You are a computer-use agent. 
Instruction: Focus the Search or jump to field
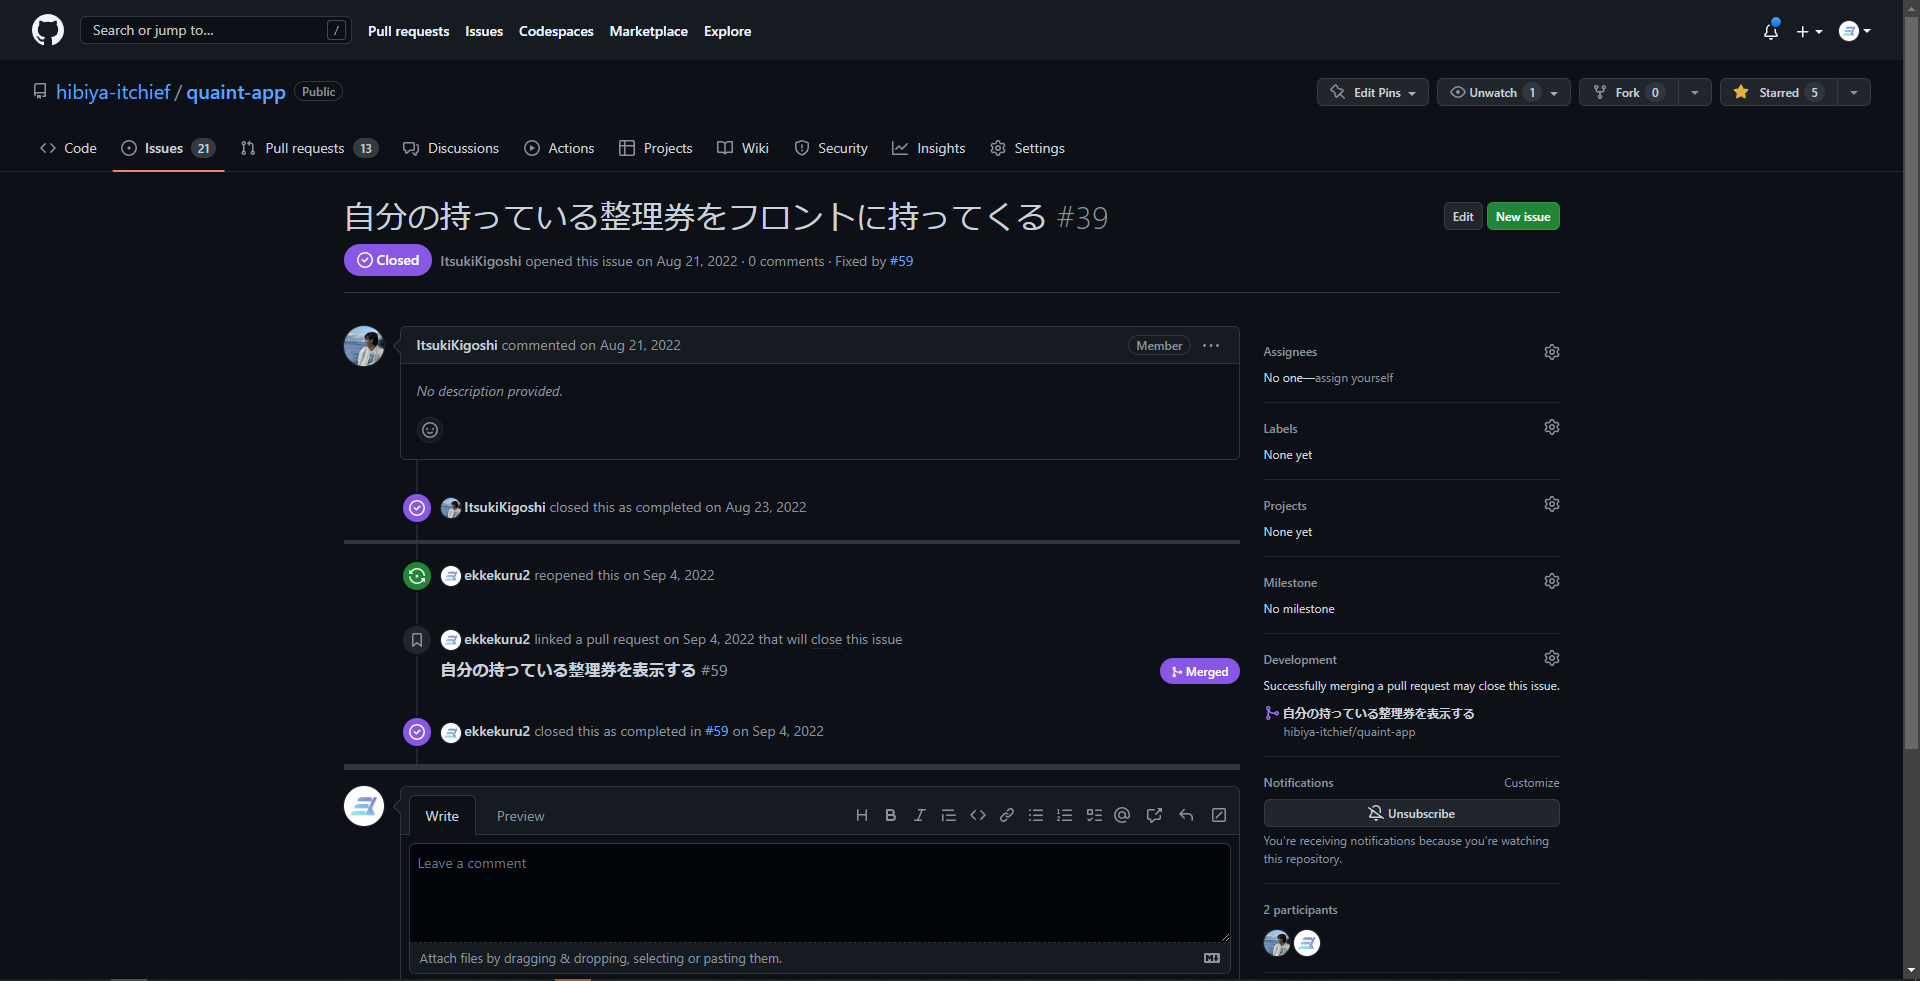pyautogui.click(x=215, y=30)
